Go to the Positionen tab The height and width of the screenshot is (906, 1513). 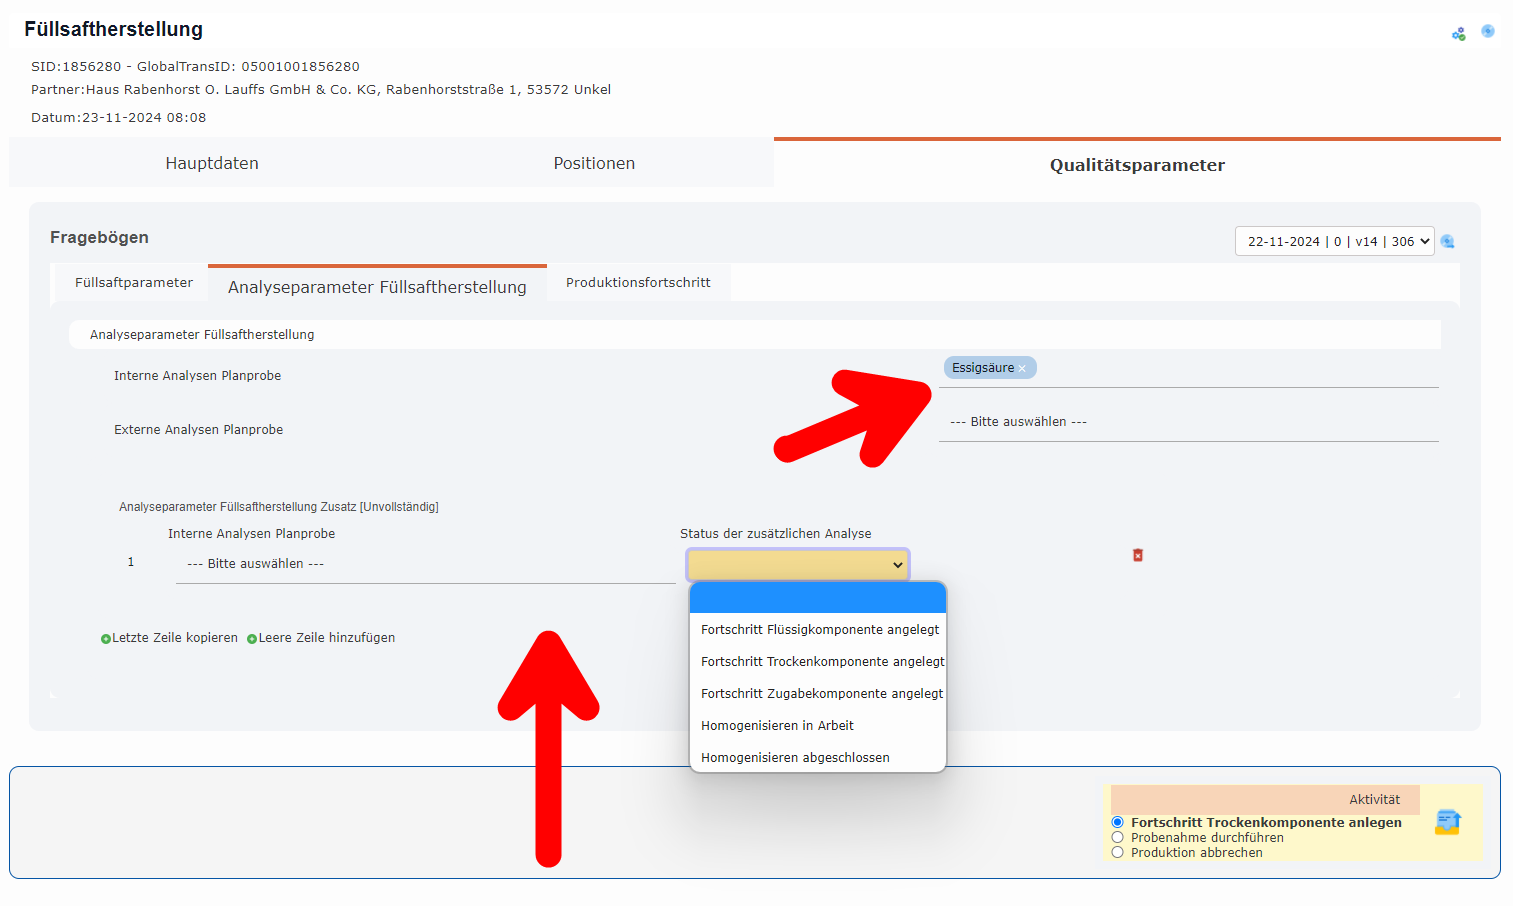tap(594, 163)
